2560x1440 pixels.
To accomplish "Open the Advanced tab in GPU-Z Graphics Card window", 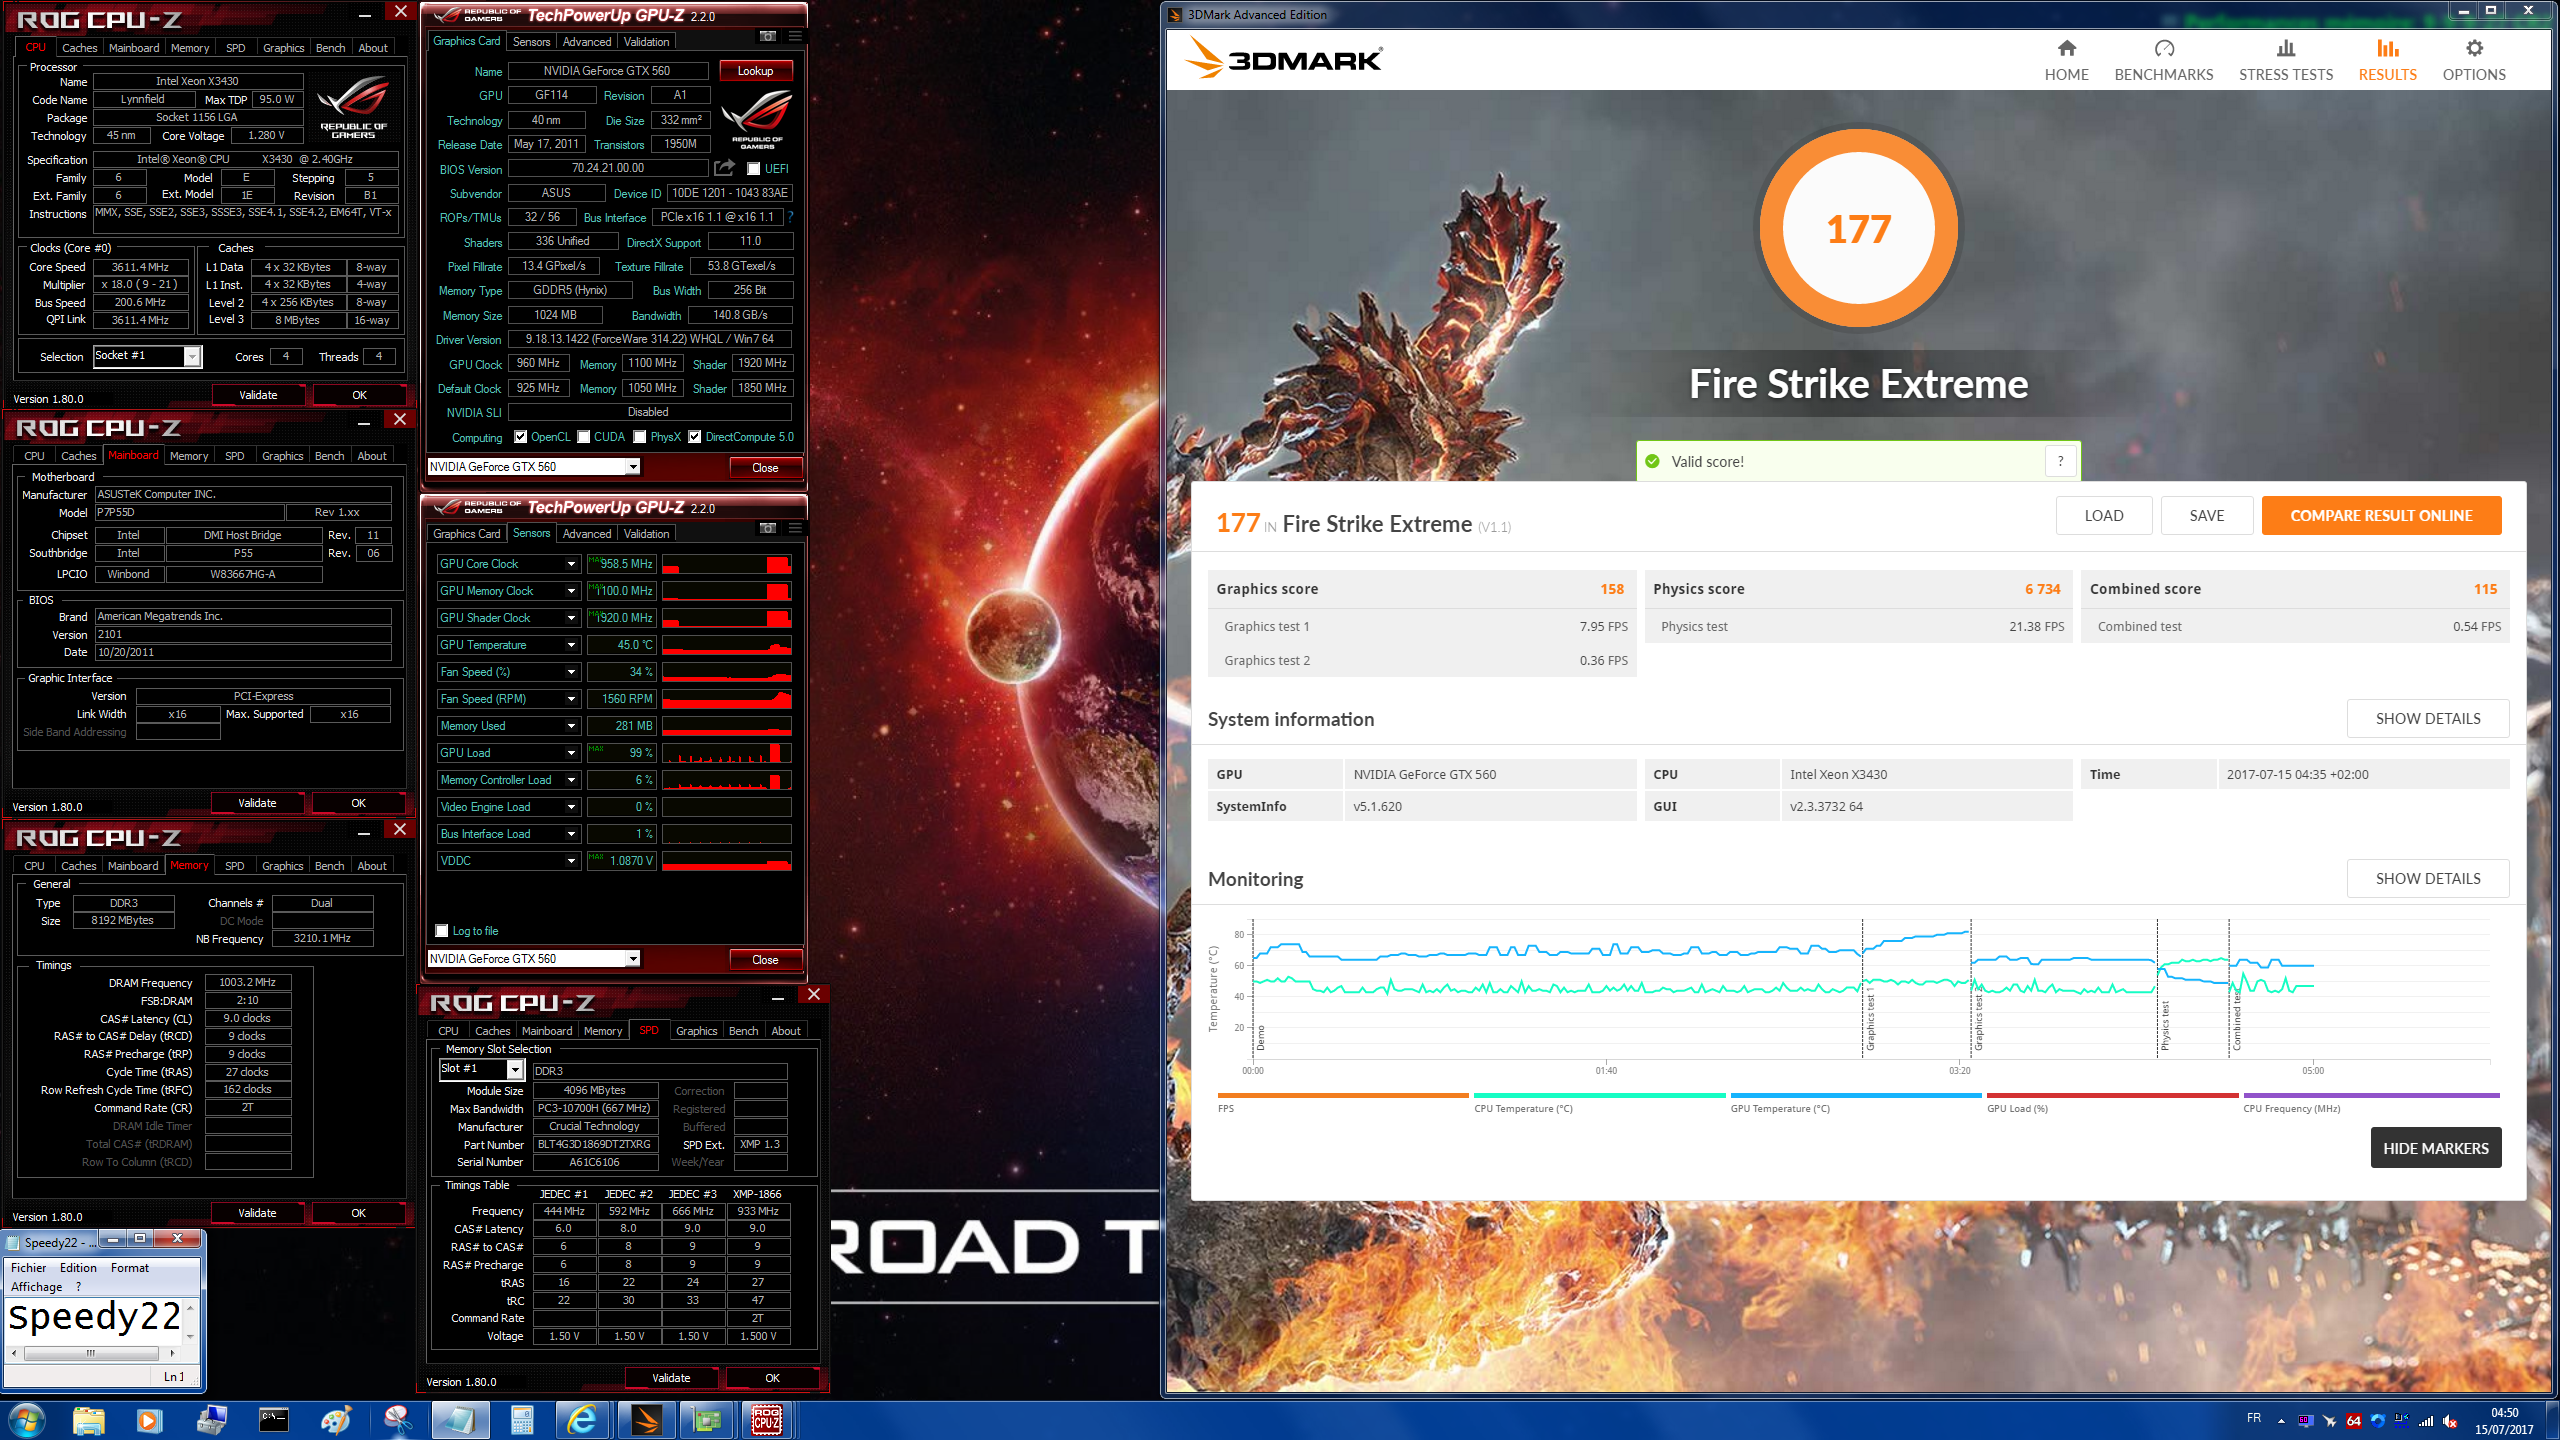I will (586, 42).
